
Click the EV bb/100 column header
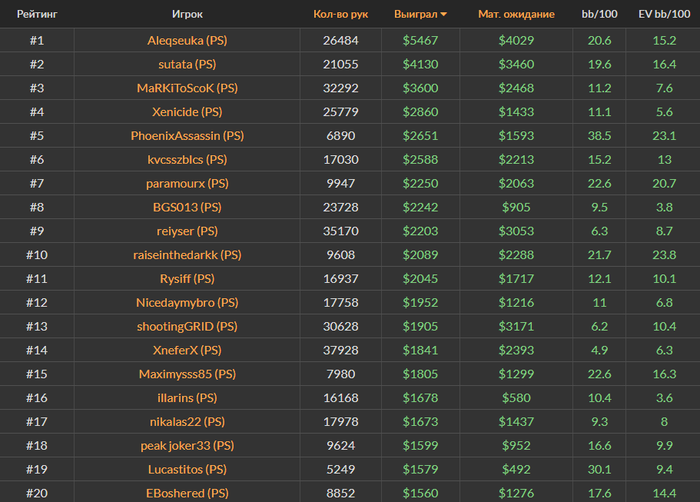664,14
